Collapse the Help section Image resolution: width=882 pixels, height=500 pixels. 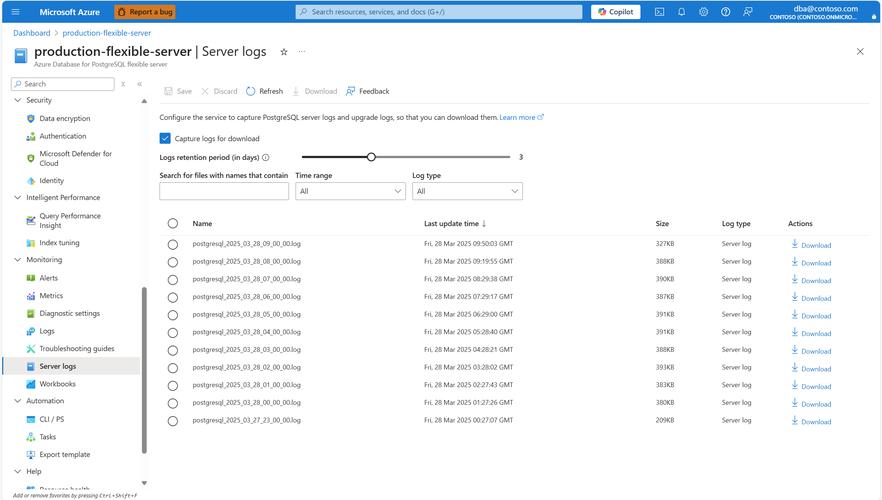(17, 471)
